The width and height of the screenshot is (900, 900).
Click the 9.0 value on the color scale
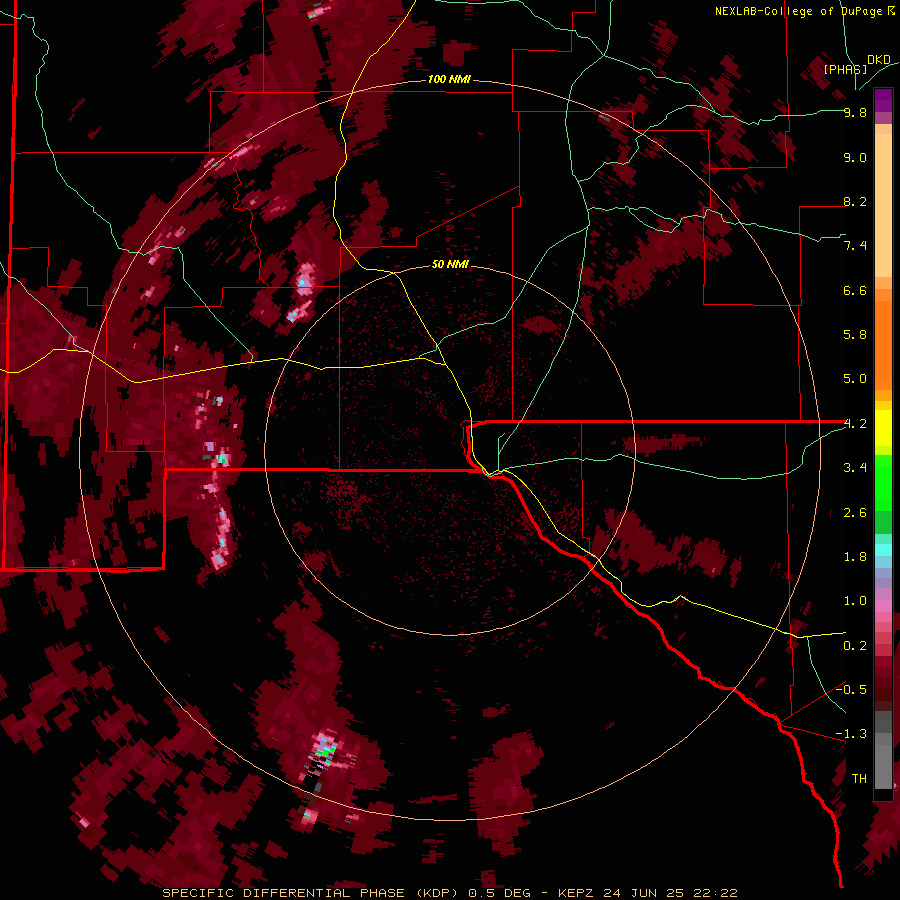click(855, 157)
